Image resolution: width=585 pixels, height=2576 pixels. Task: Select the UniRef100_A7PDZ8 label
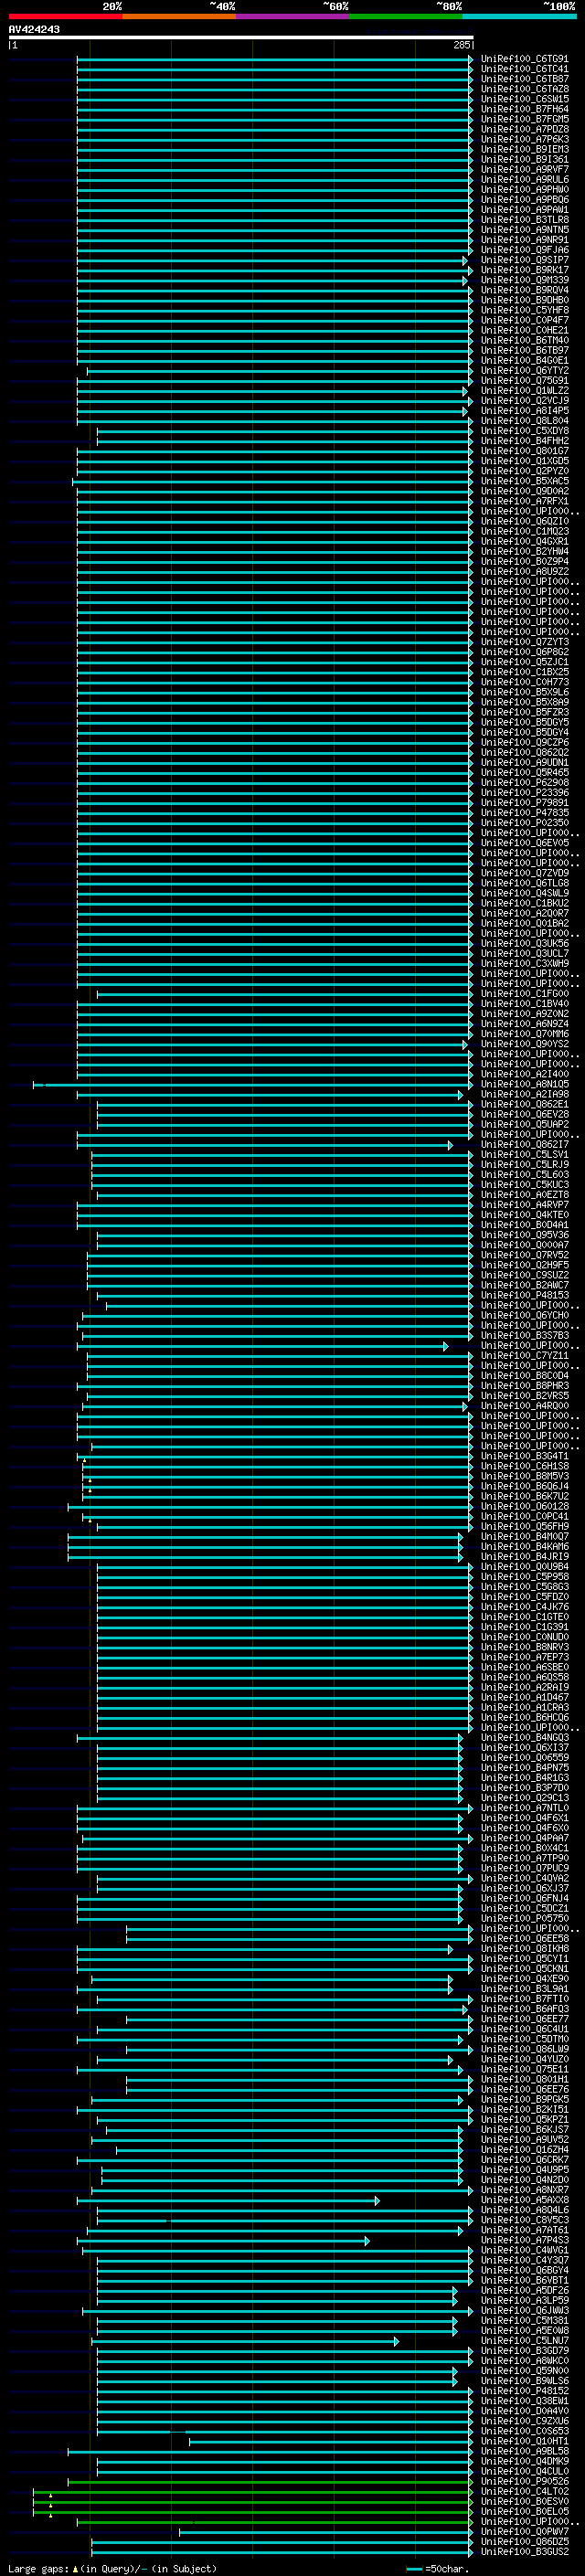point(524,129)
